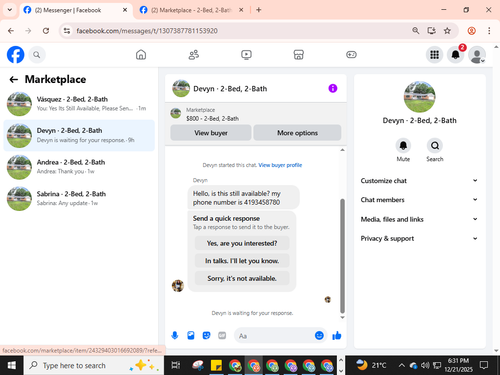500x375 pixels.
Task: Click the taskbar Type here to search box
Action: (94, 366)
